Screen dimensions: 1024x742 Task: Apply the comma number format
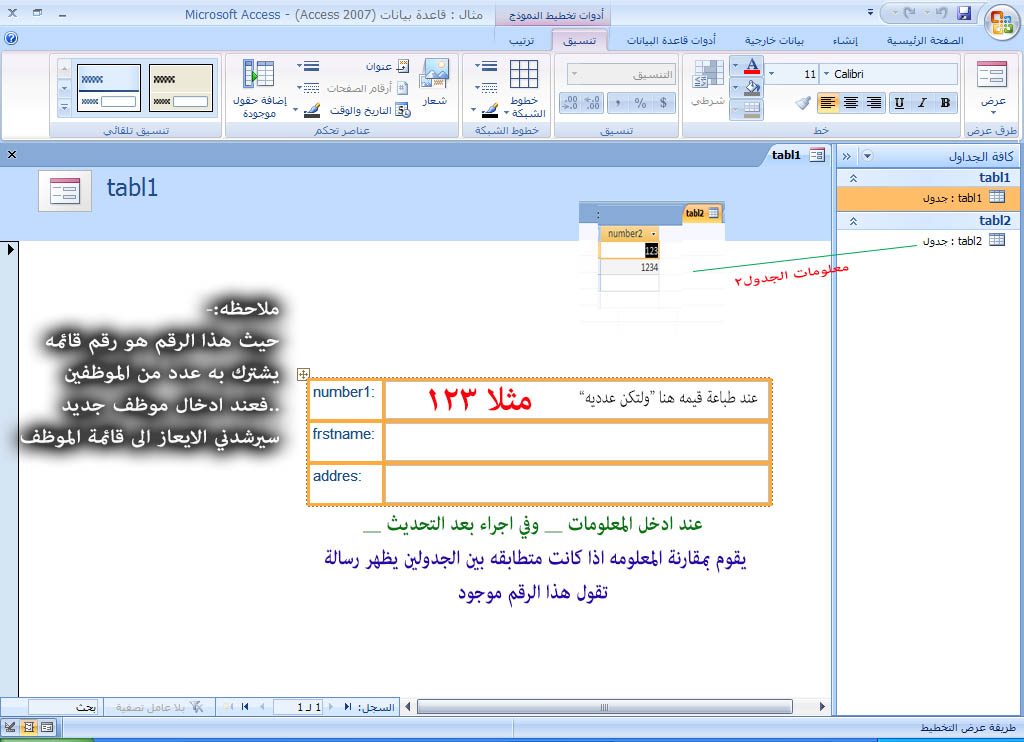tap(617, 103)
